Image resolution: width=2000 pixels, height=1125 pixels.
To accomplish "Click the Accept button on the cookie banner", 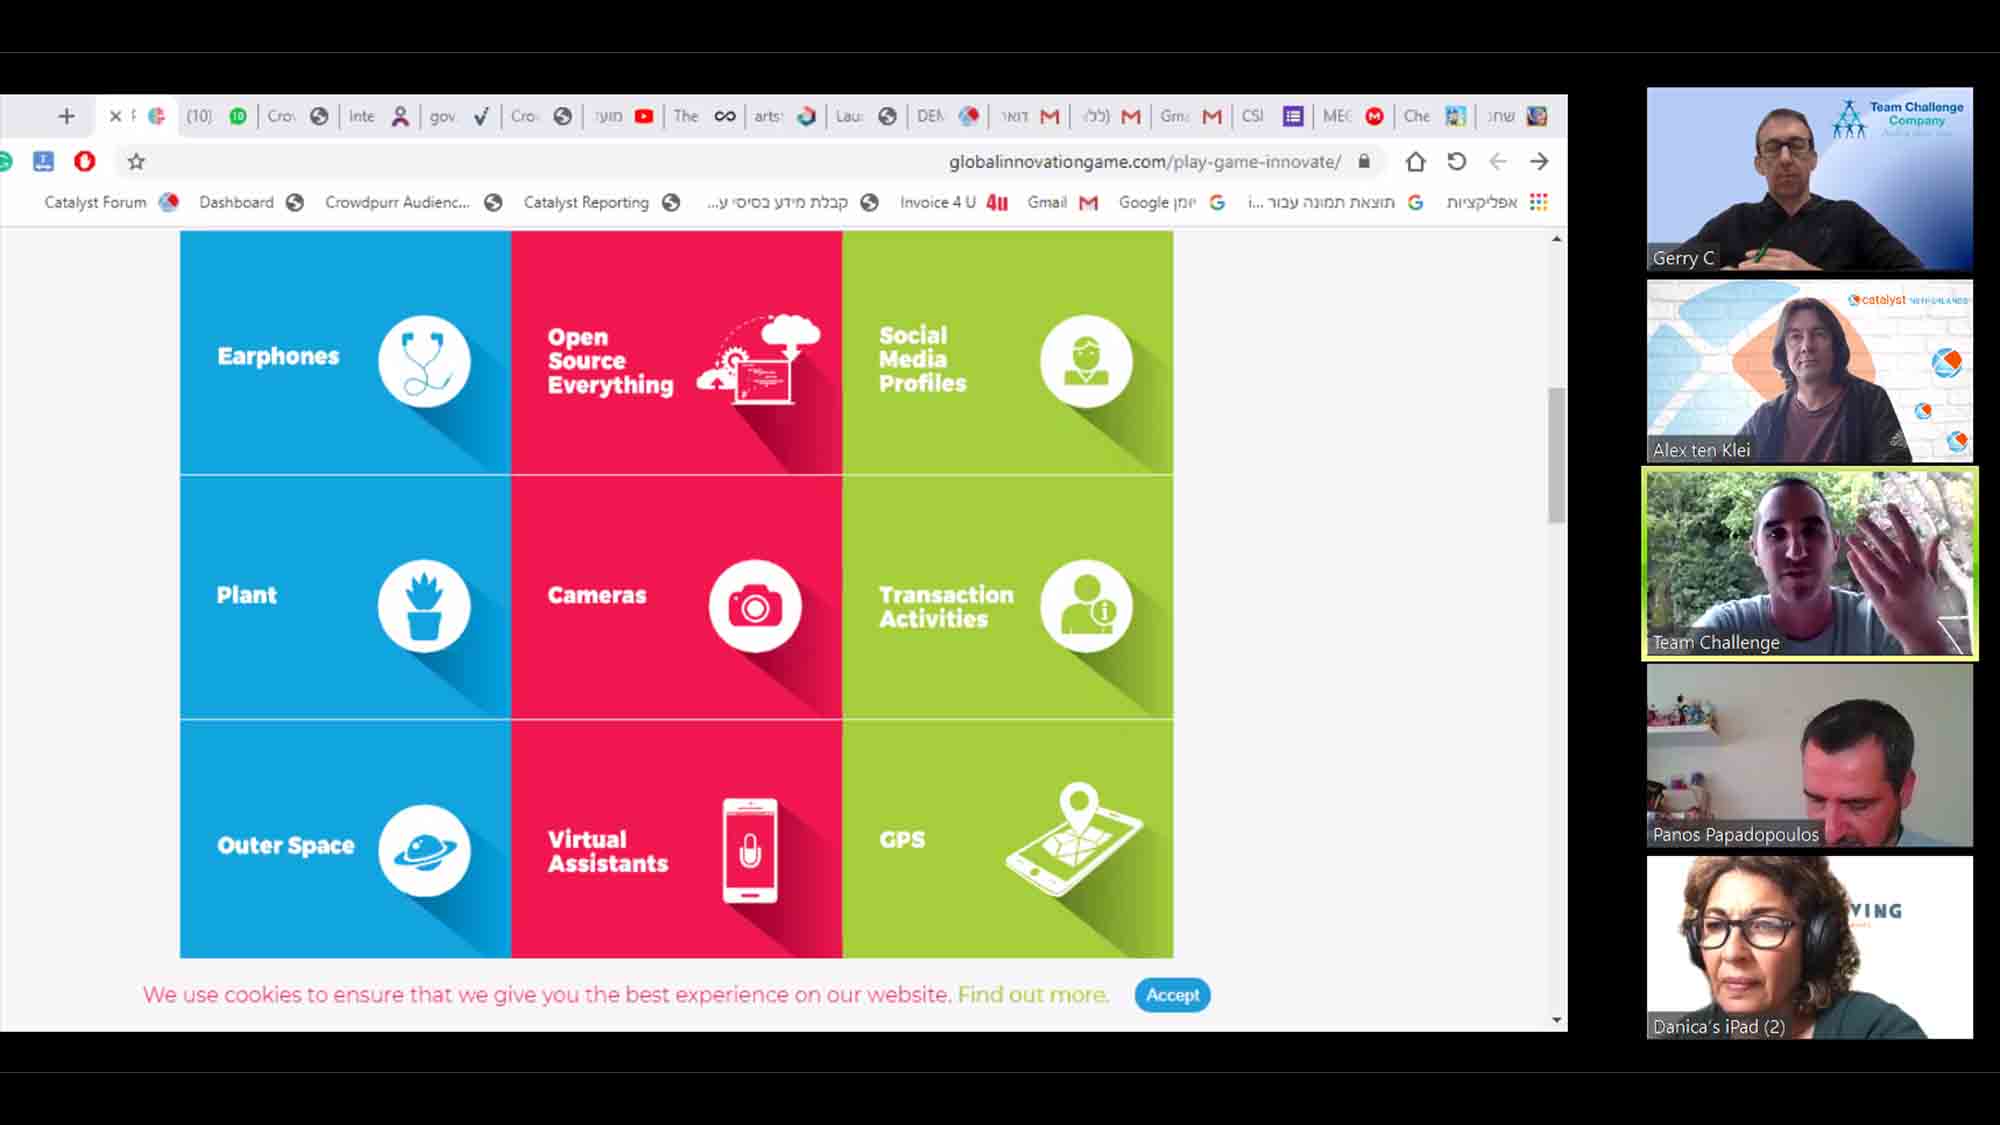I will point(1171,995).
